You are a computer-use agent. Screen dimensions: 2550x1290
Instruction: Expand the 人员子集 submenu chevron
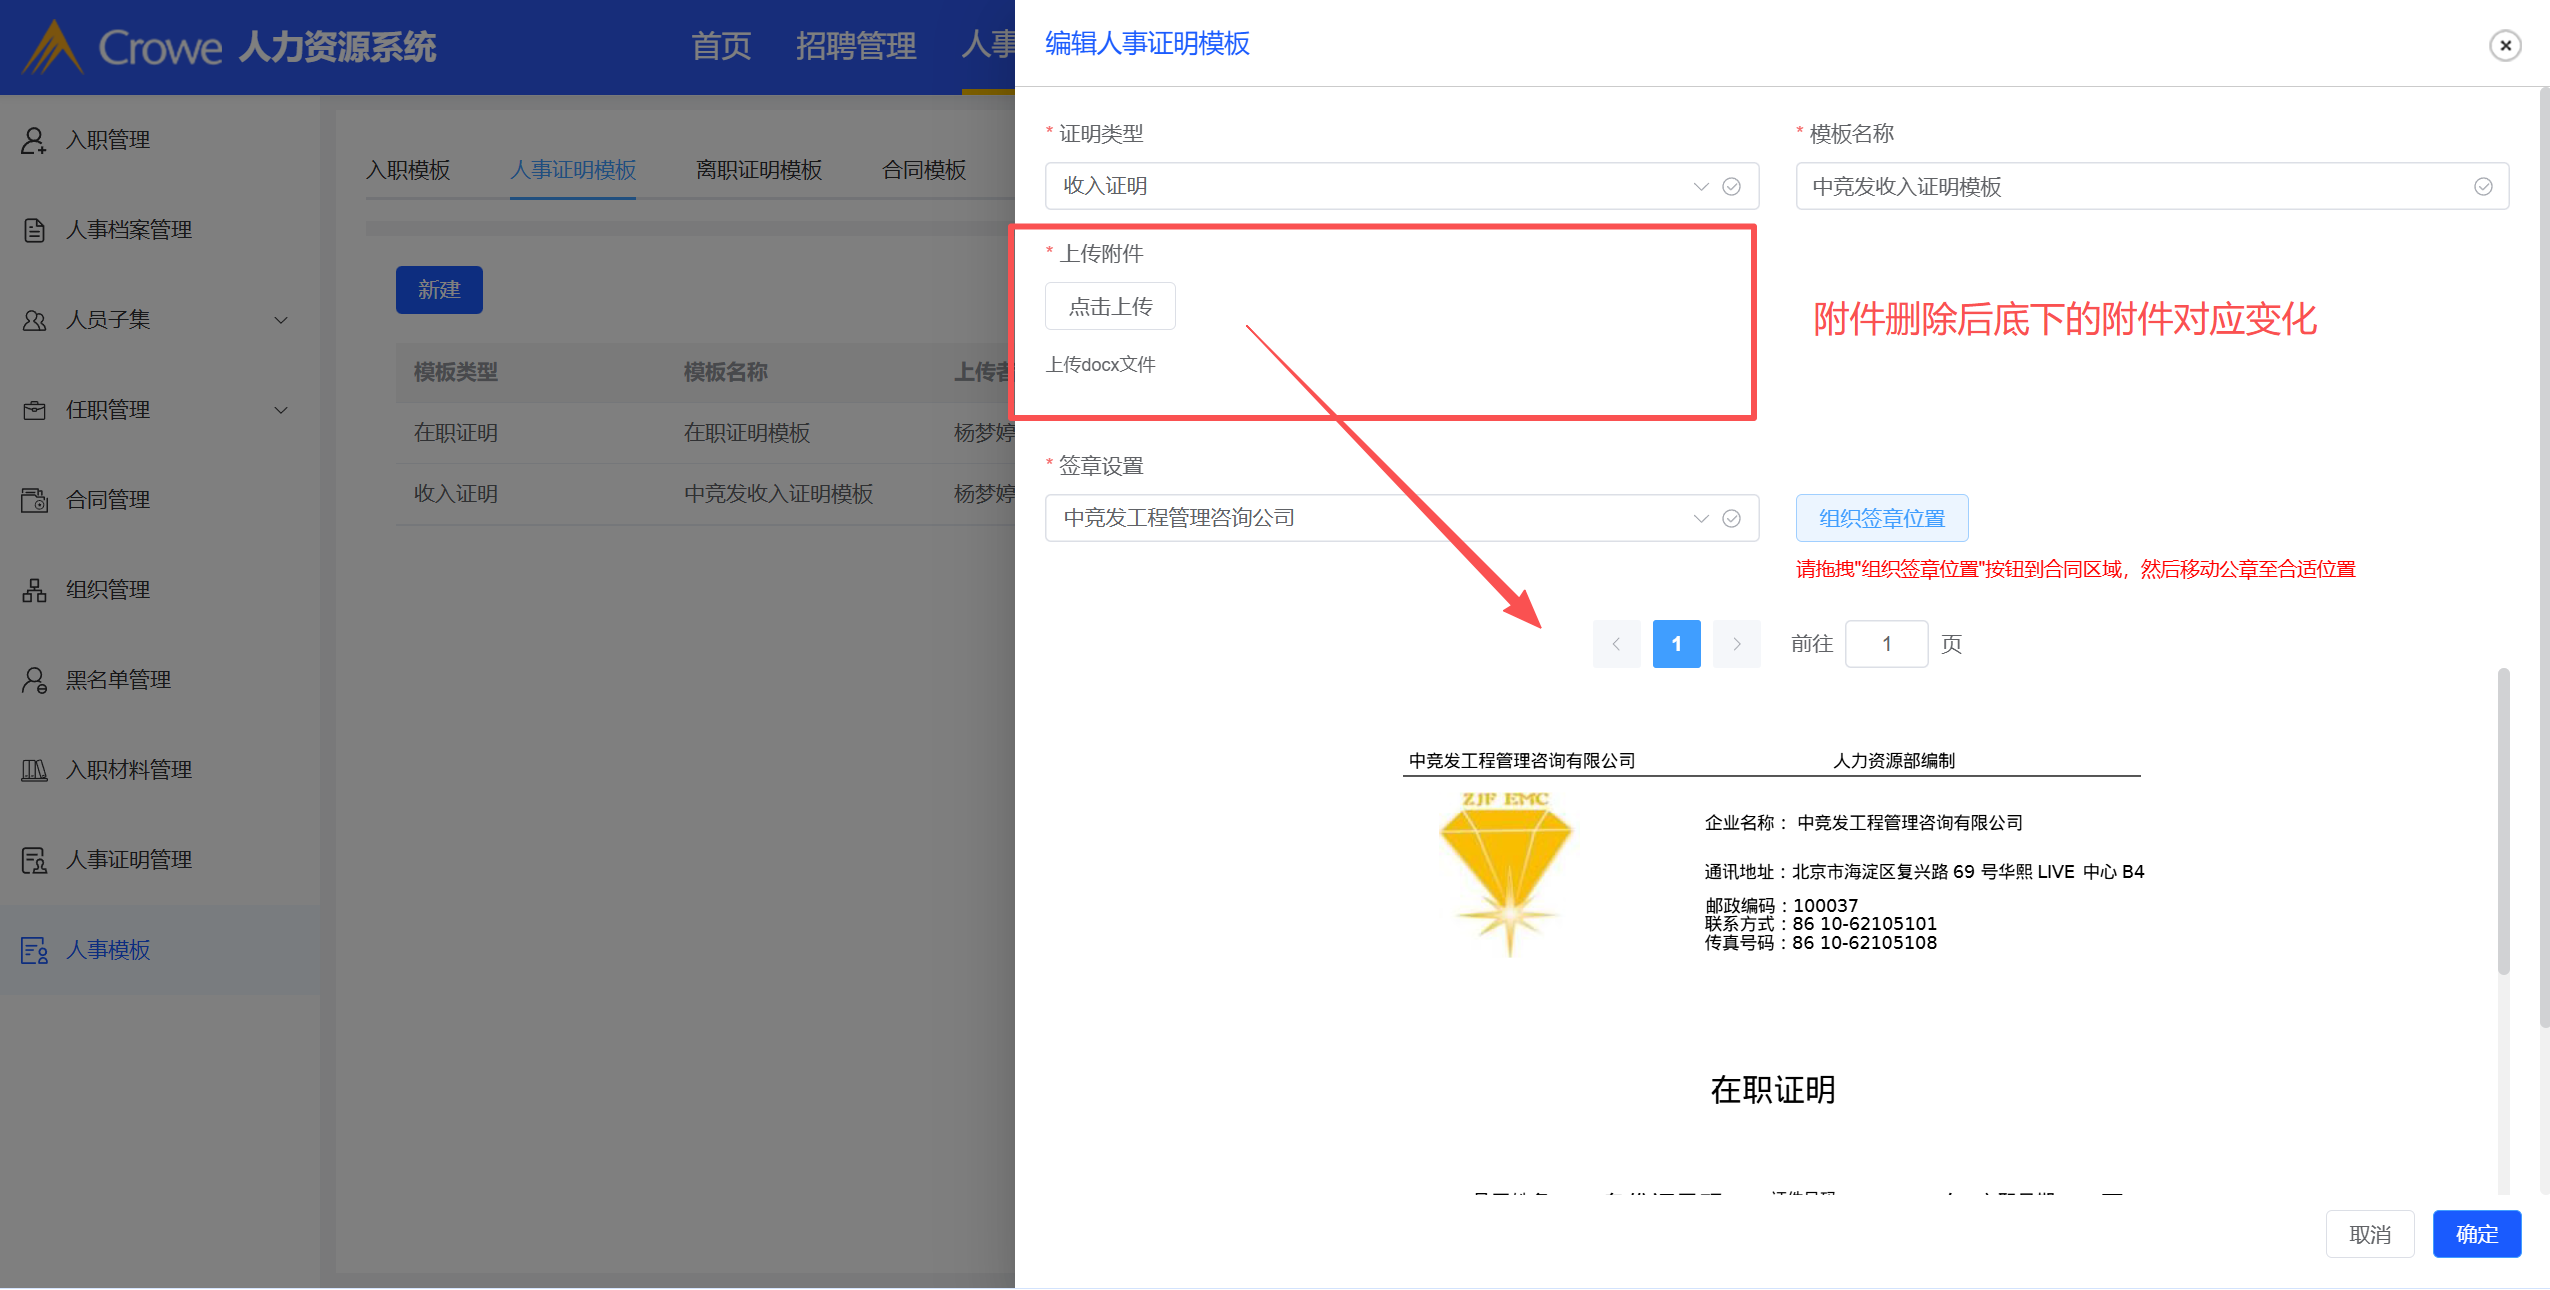(281, 320)
